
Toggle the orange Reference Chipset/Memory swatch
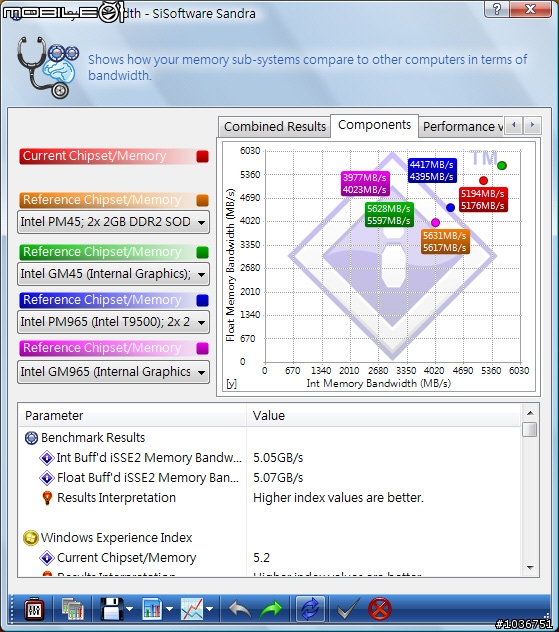click(202, 200)
